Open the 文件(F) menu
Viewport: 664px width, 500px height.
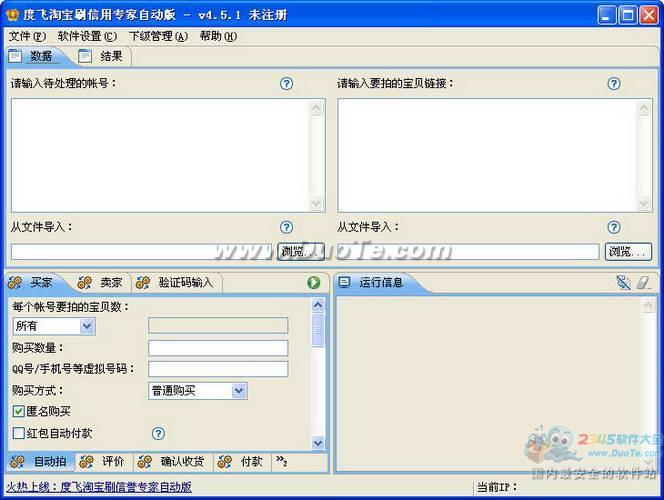point(27,36)
